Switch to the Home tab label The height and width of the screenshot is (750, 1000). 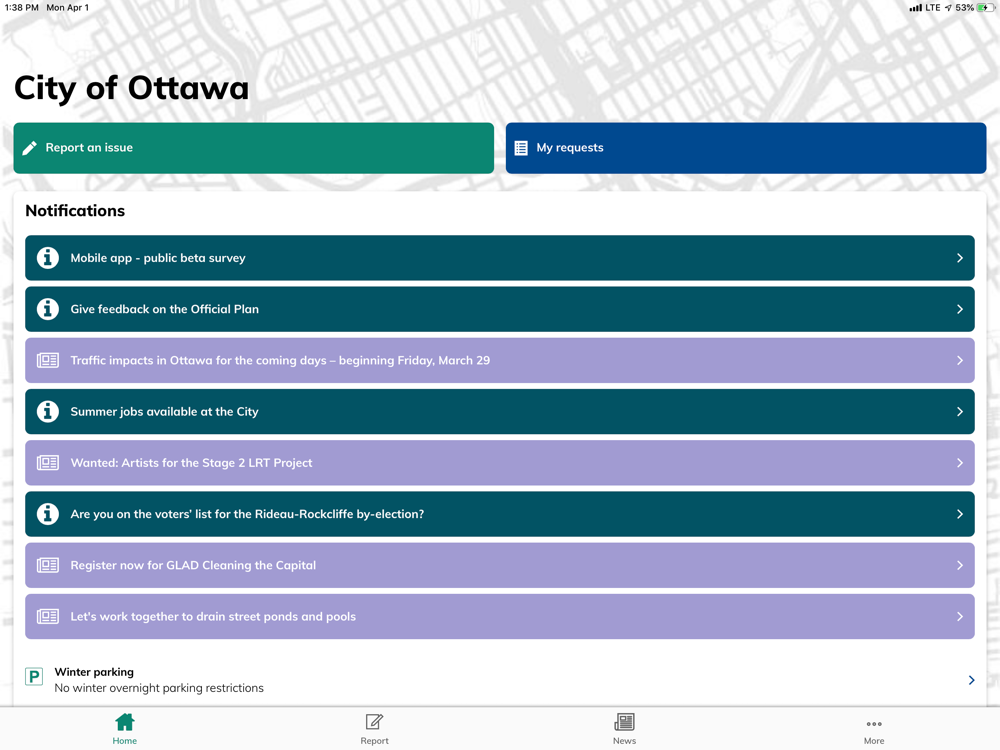coord(125,740)
